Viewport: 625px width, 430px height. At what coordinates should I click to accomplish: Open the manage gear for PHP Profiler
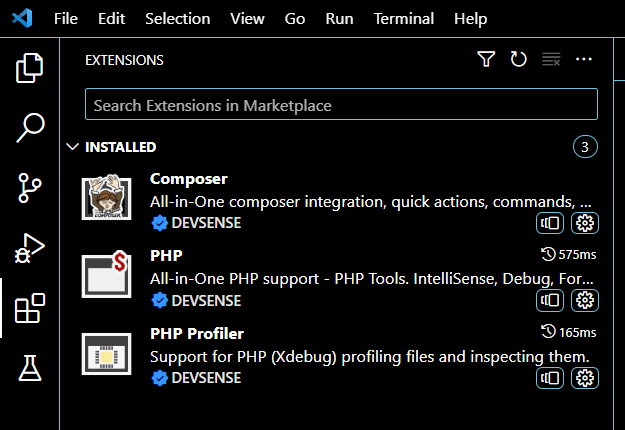coord(584,378)
